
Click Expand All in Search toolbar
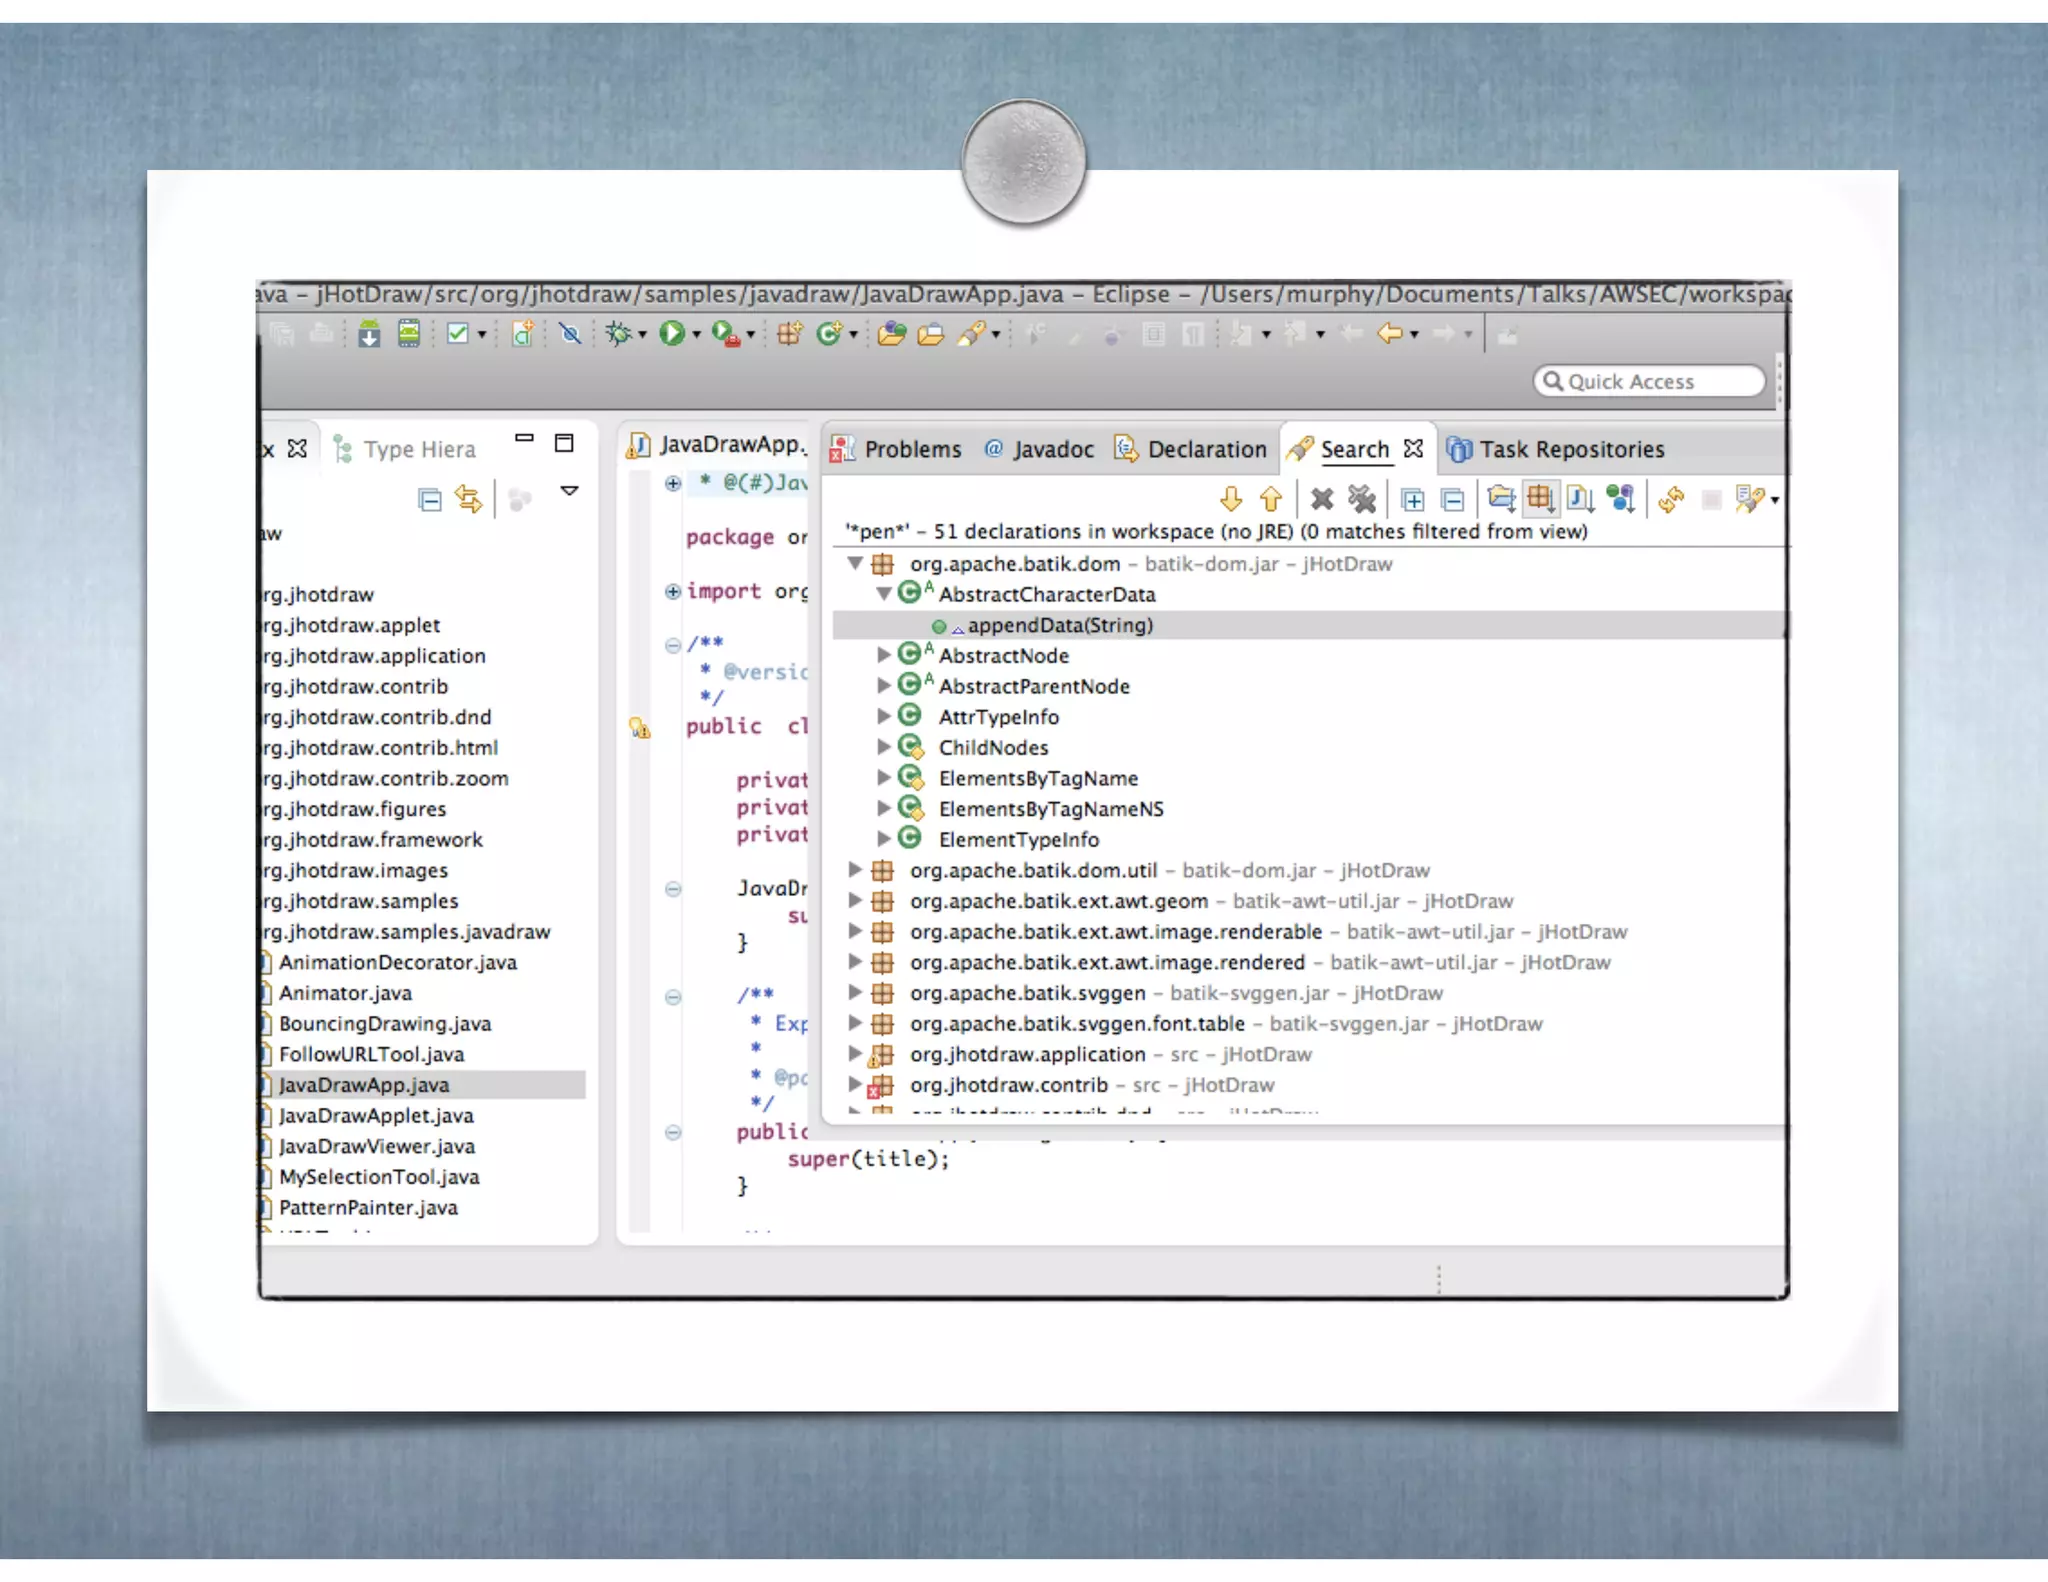(x=1412, y=499)
